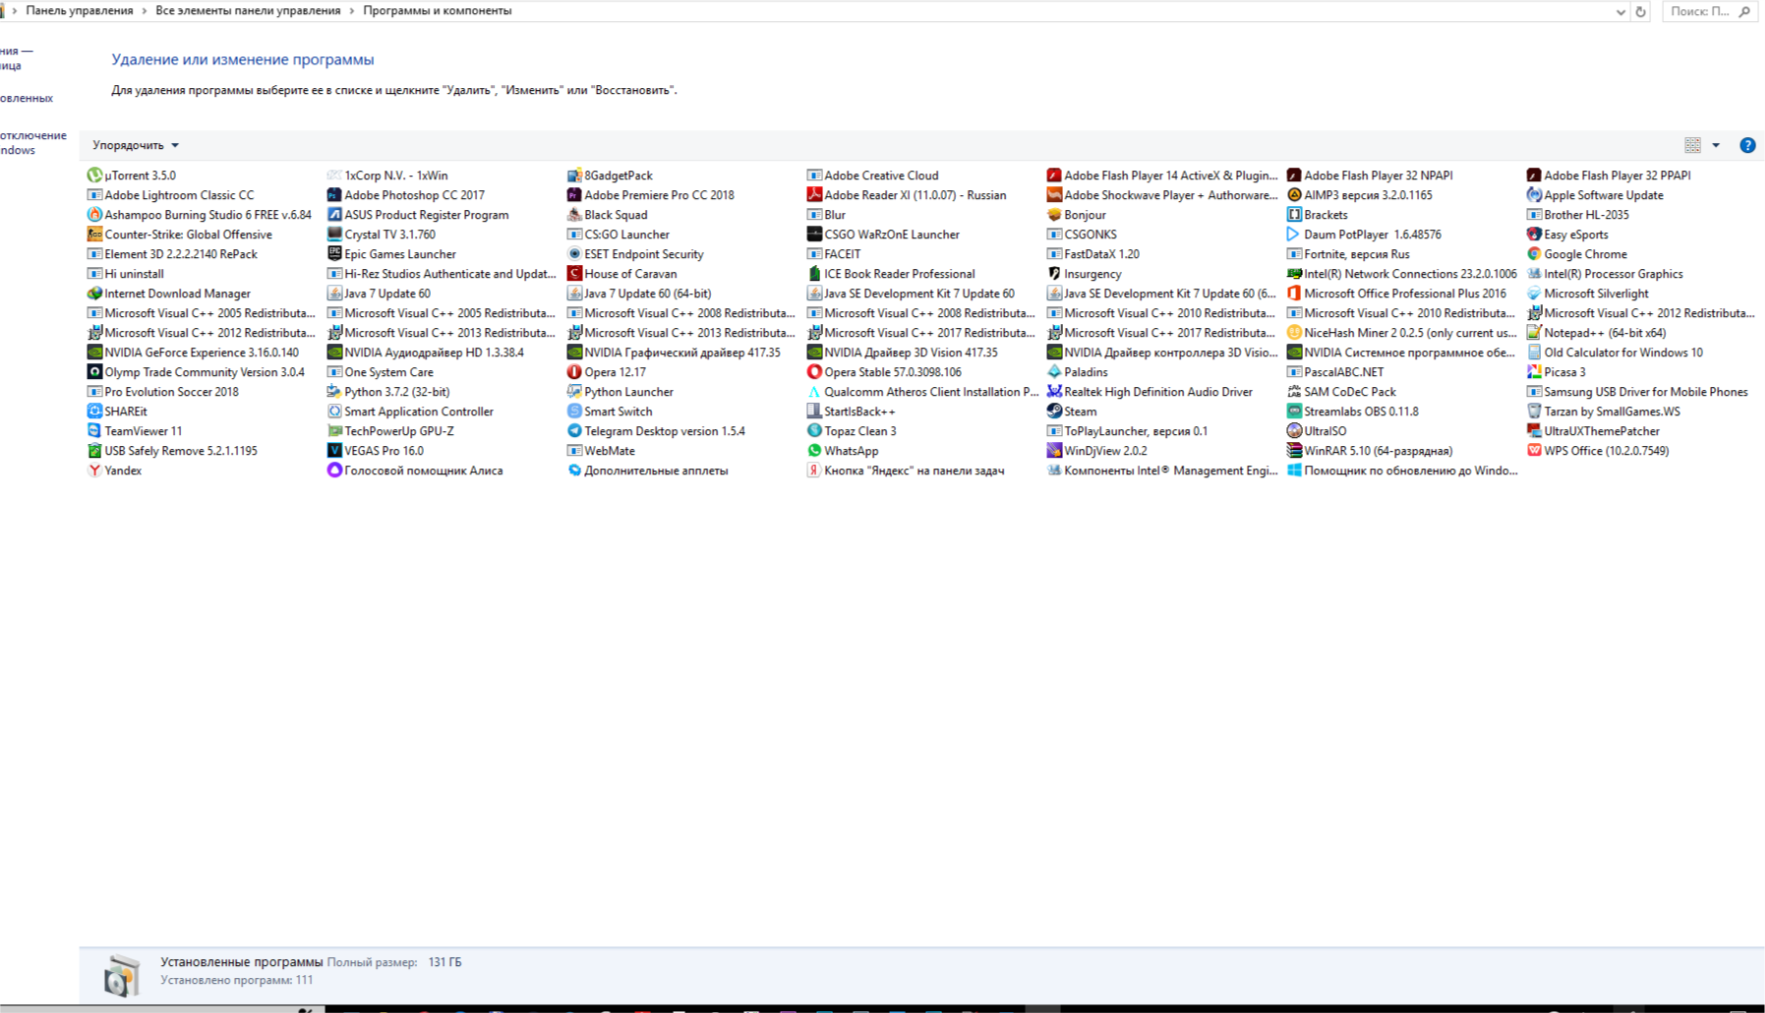Select Python 3.7.2 (32-bit) entry

click(x=389, y=392)
